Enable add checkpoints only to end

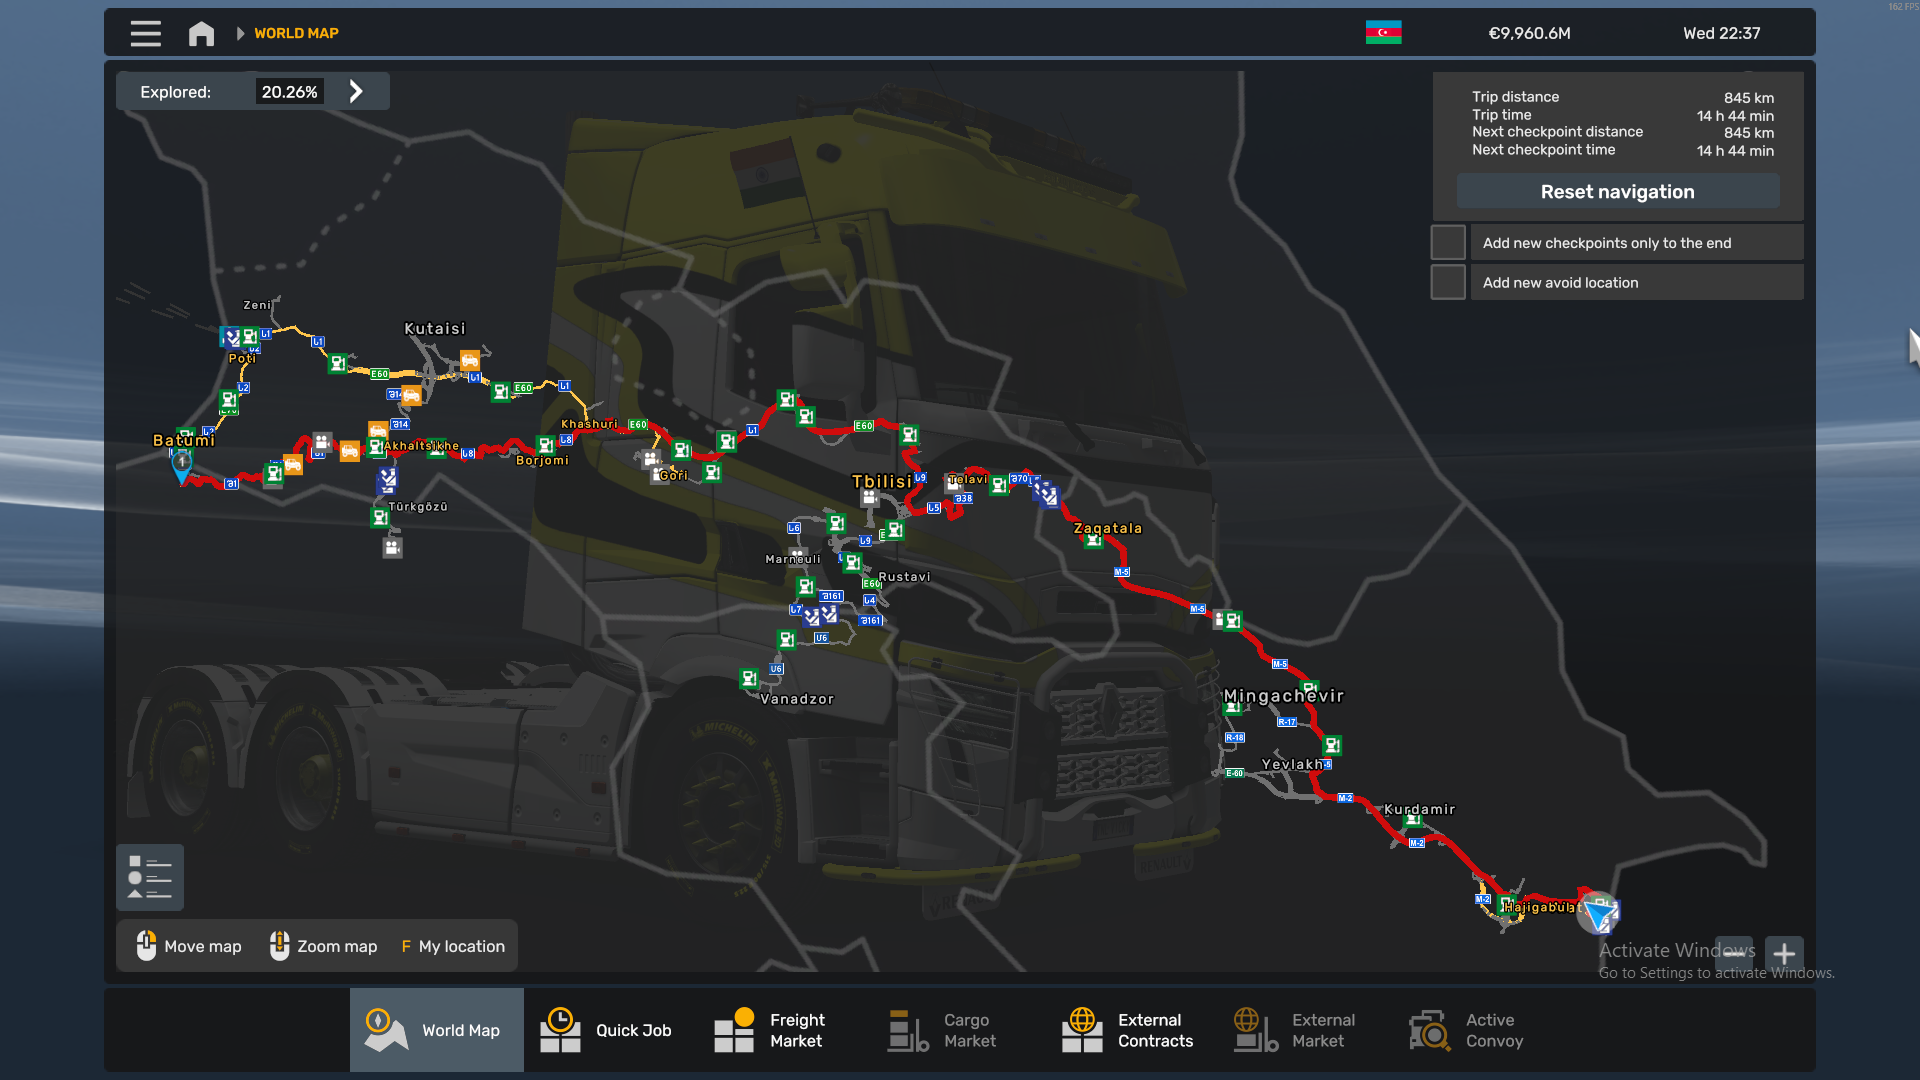tap(1447, 243)
